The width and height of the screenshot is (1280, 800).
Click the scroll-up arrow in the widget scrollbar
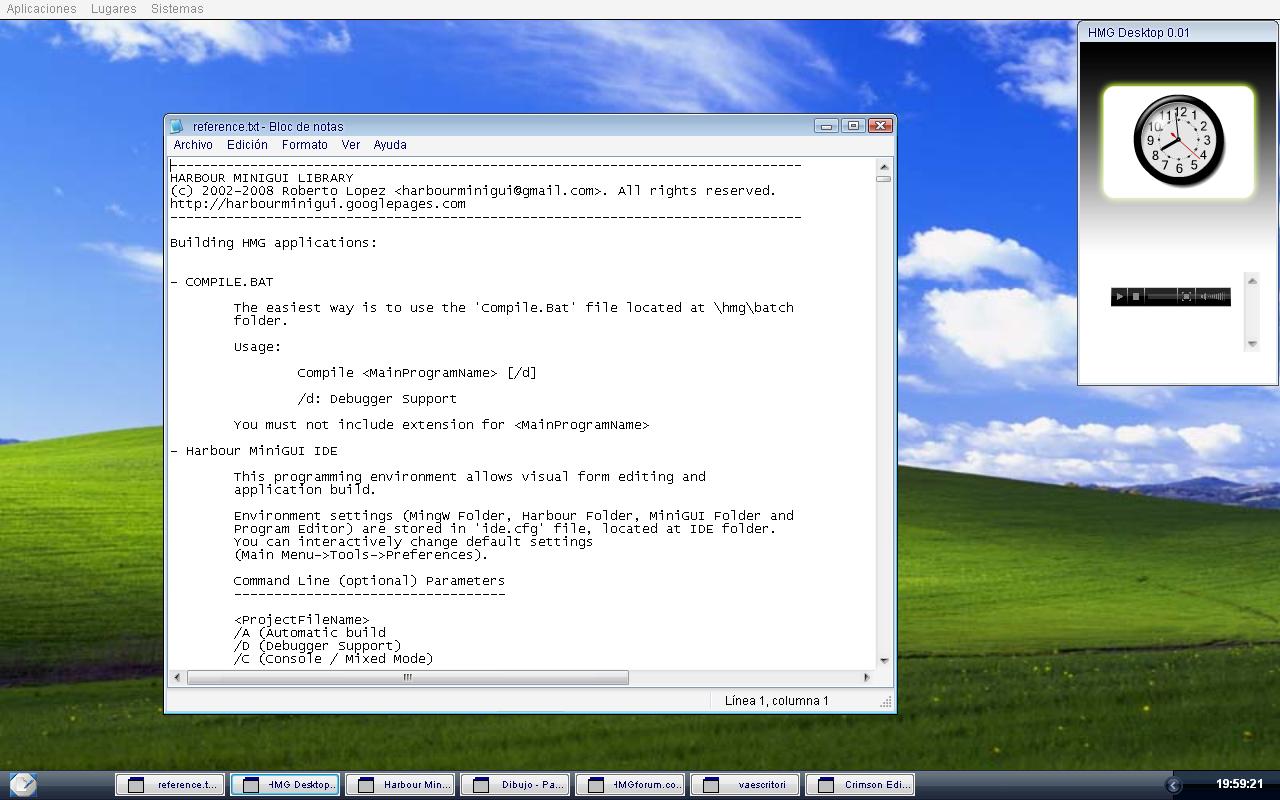pos(1251,279)
